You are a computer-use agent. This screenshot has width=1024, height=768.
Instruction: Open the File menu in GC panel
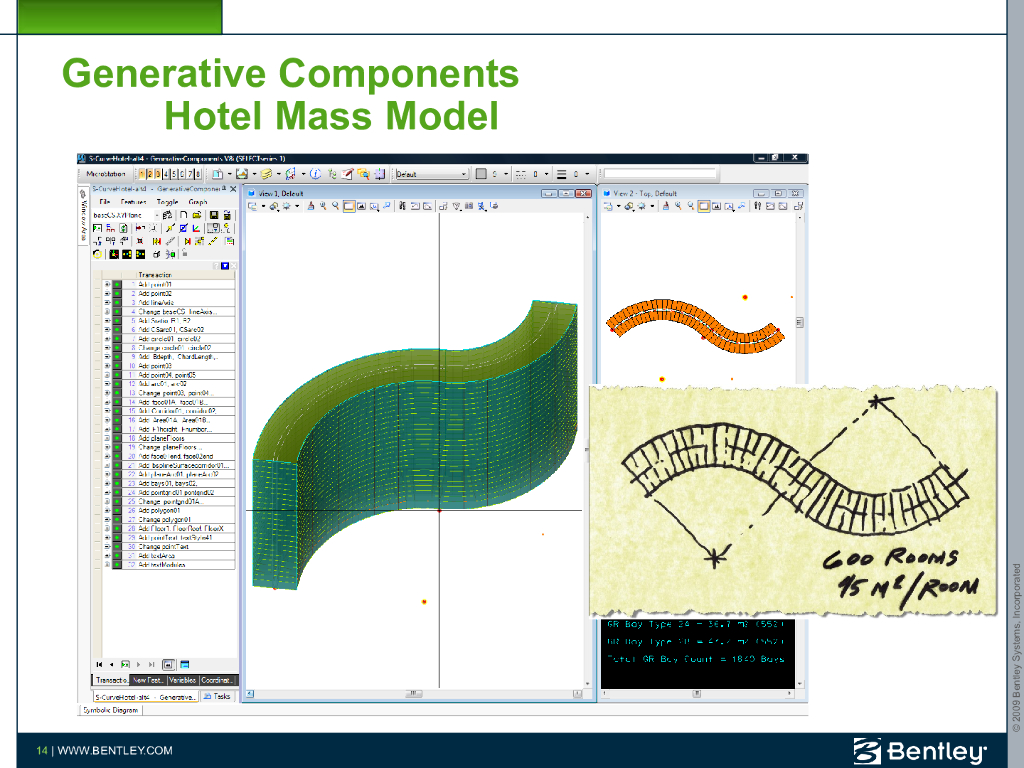pyautogui.click(x=104, y=202)
